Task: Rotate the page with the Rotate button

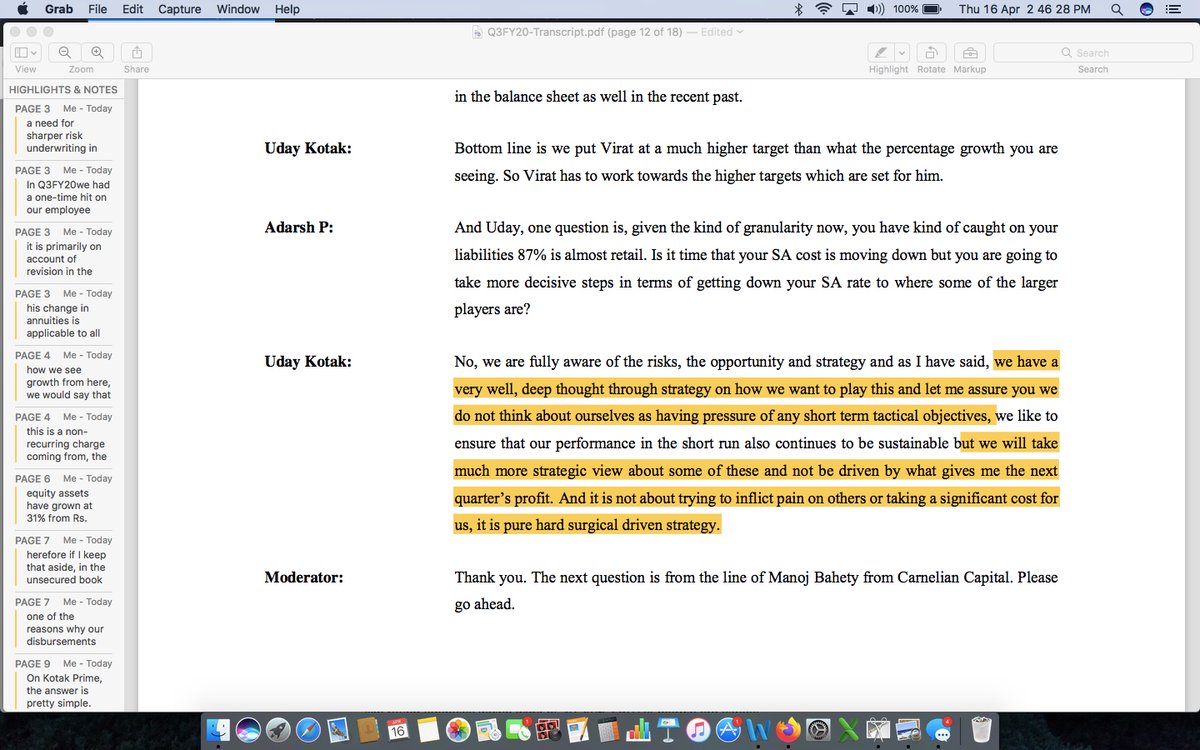Action: pyautogui.click(x=931, y=53)
